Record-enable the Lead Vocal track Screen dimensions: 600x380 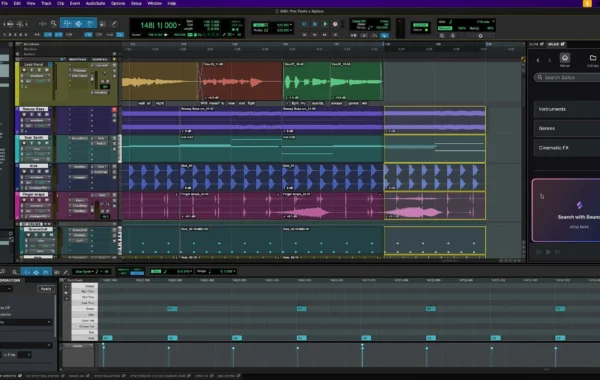point(24,70)
